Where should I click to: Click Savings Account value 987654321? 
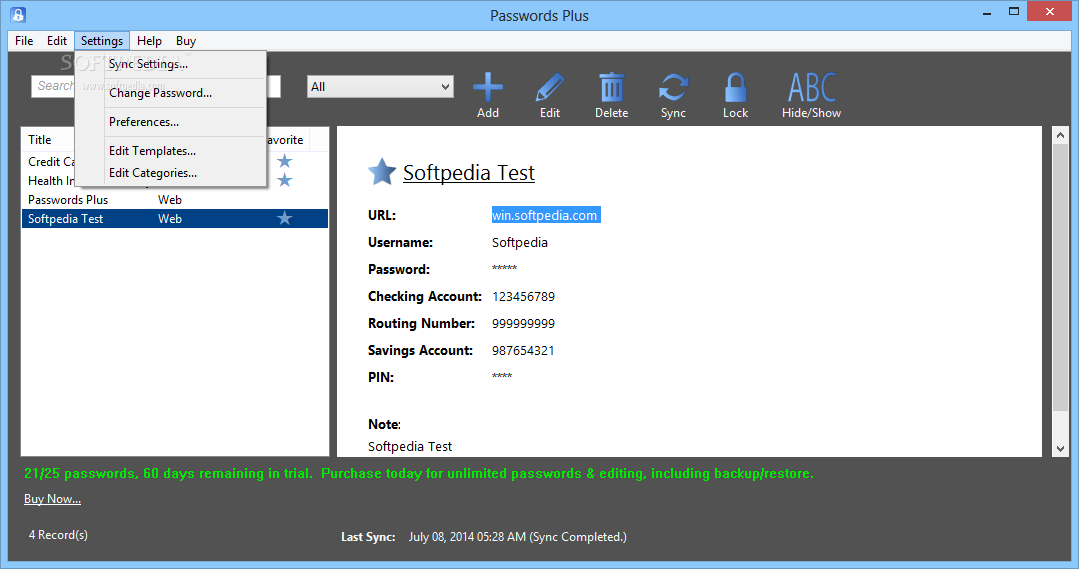coord(523,350)
